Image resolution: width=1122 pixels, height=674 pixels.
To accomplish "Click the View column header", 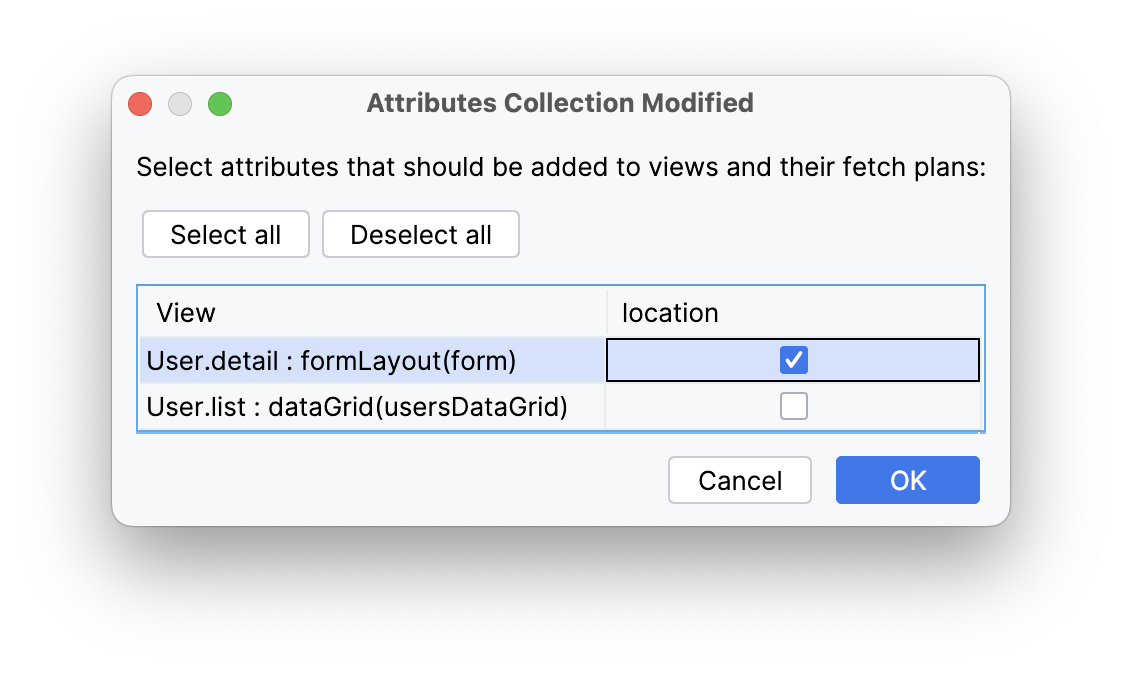I will tap(186, 313).
